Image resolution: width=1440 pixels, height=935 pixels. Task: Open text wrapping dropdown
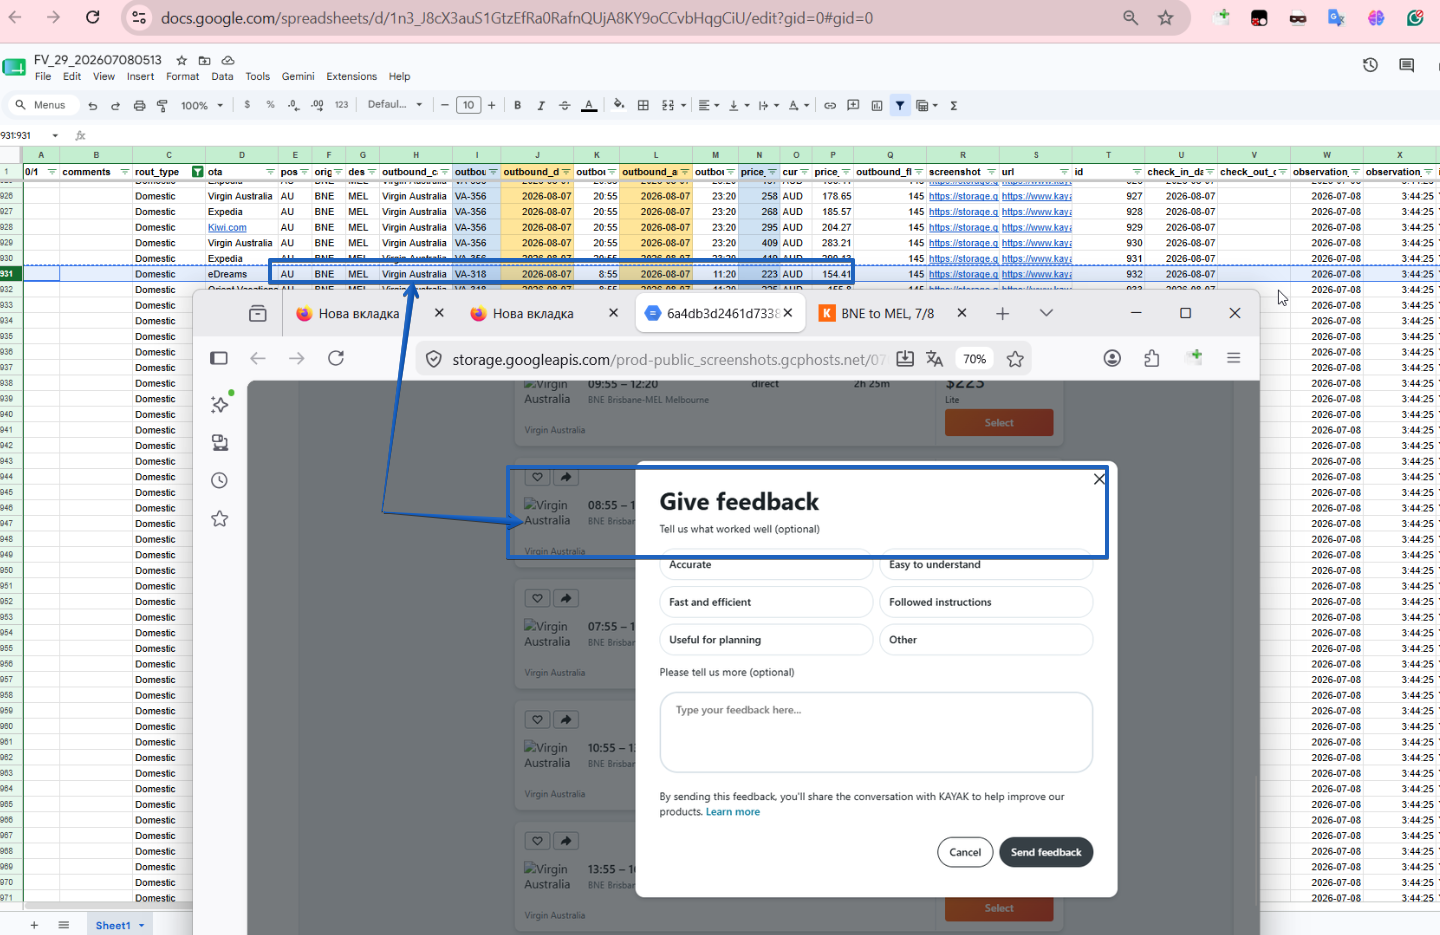pyautogui.click(x=768, y=105)
